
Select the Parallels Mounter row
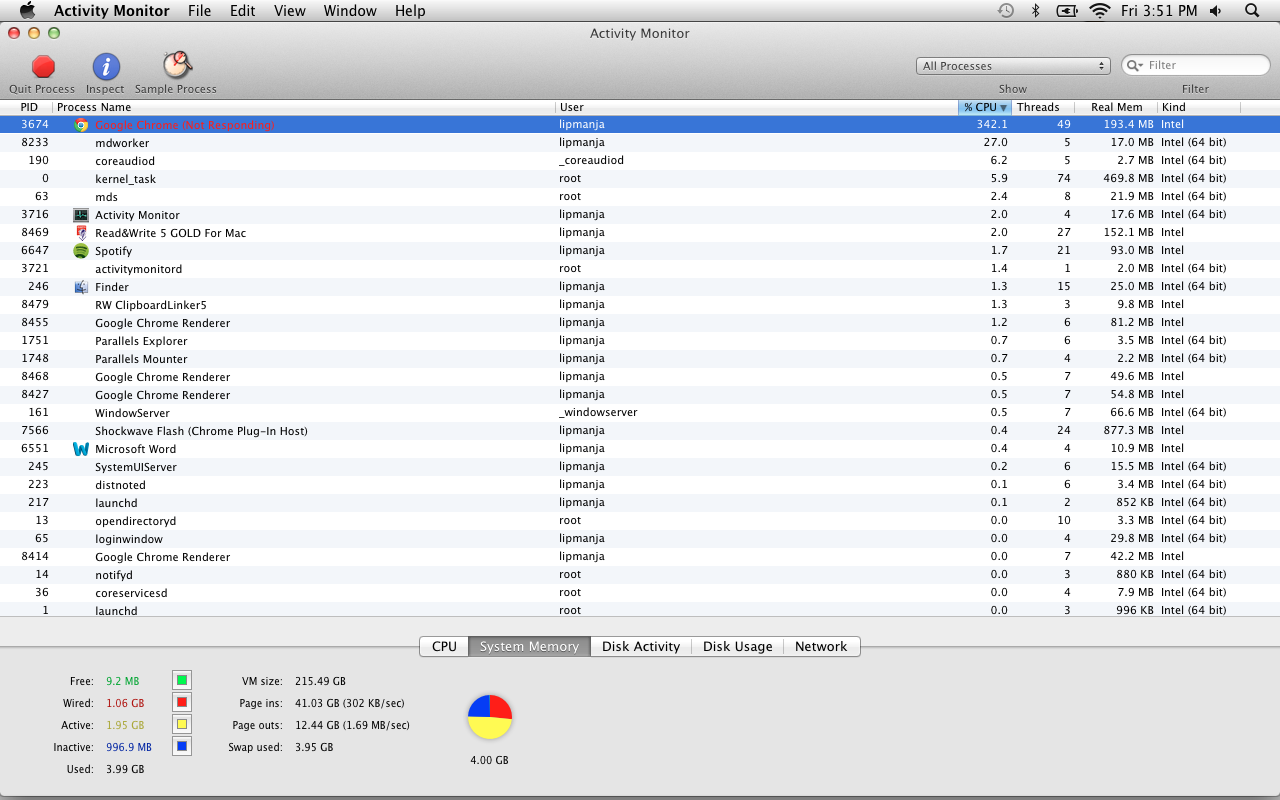pyautogui.click(x=640, y=359)
